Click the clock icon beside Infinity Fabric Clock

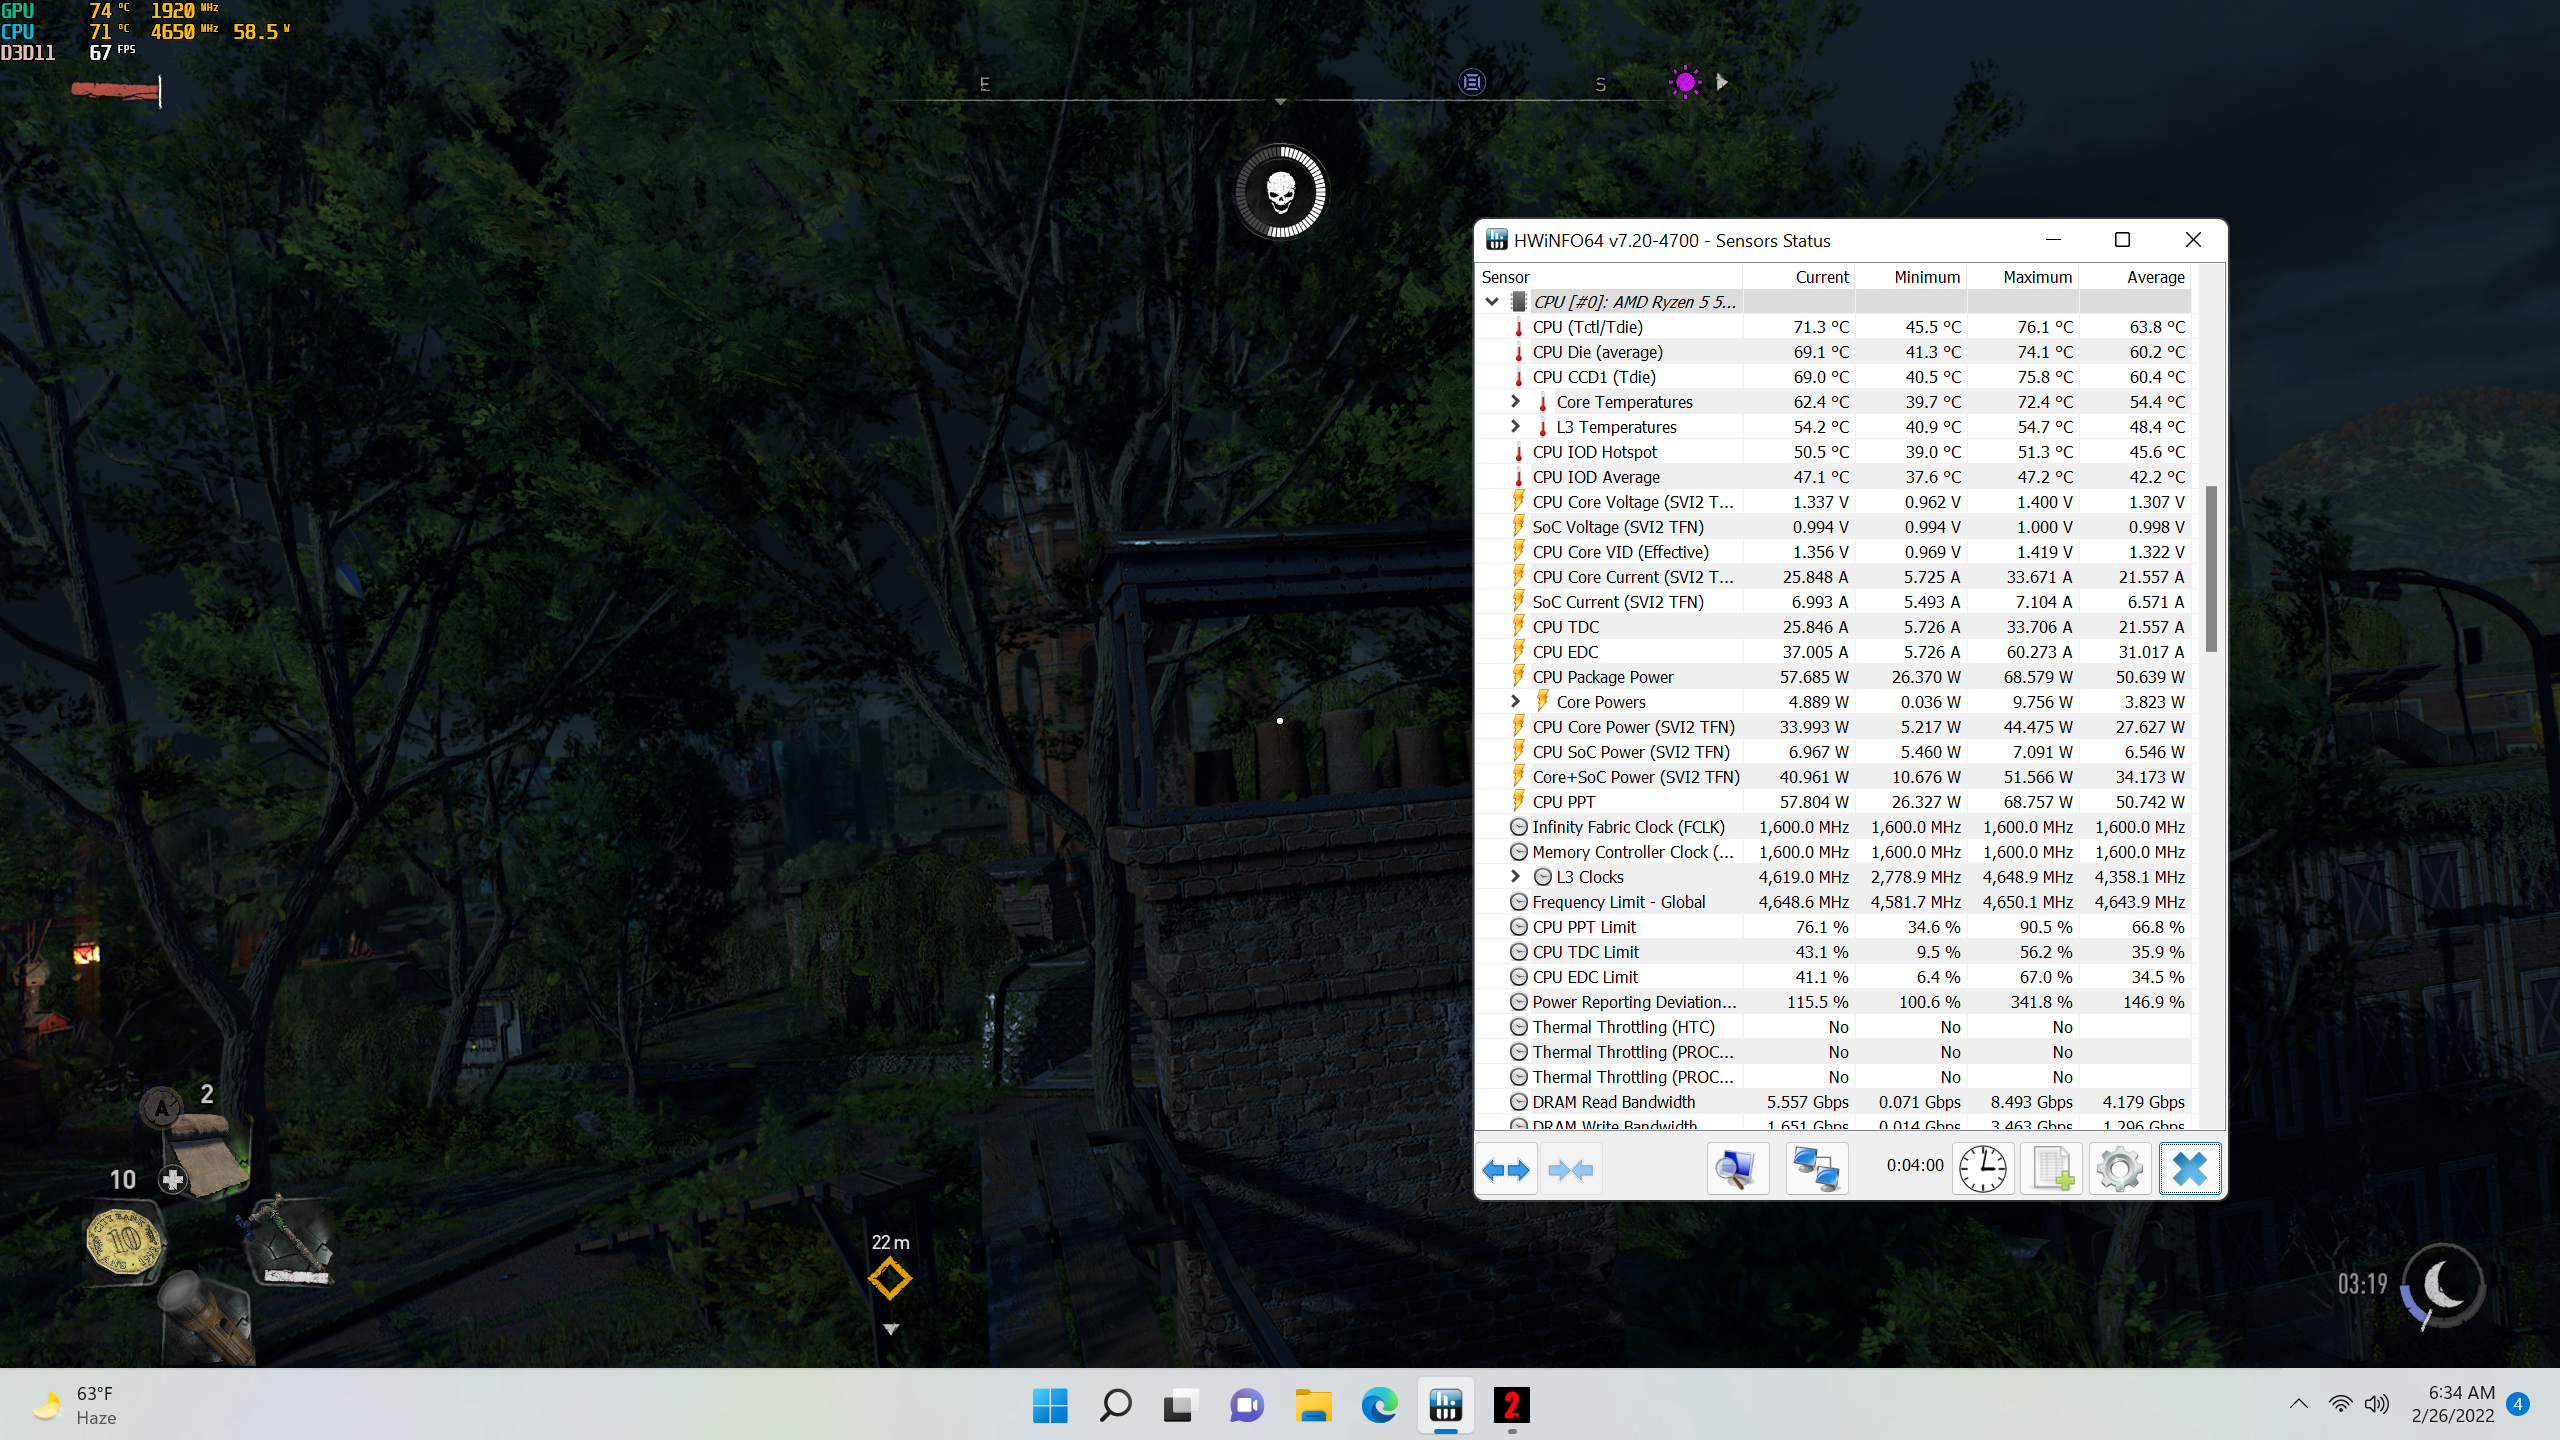1519,827
